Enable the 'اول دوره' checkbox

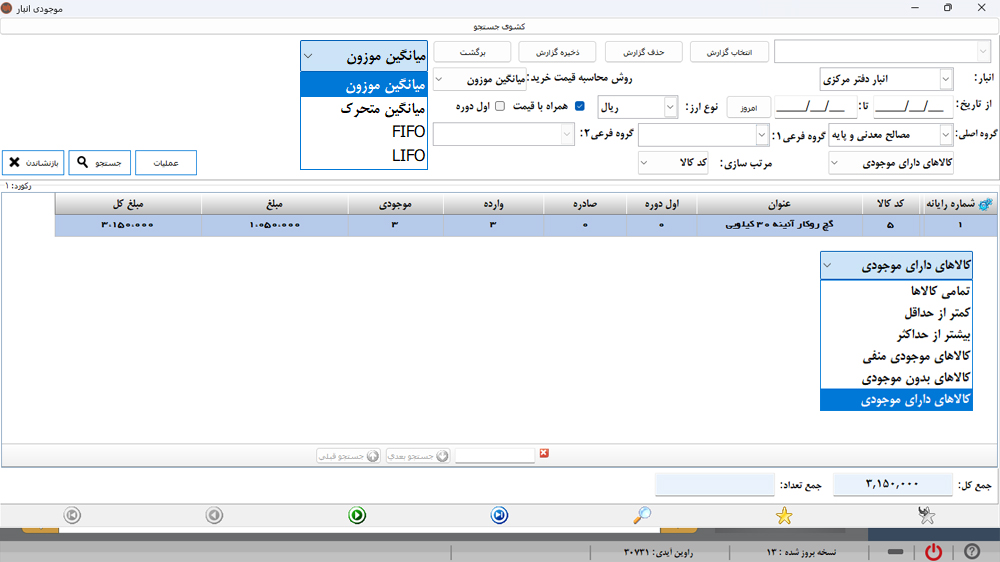click(500, 106)
